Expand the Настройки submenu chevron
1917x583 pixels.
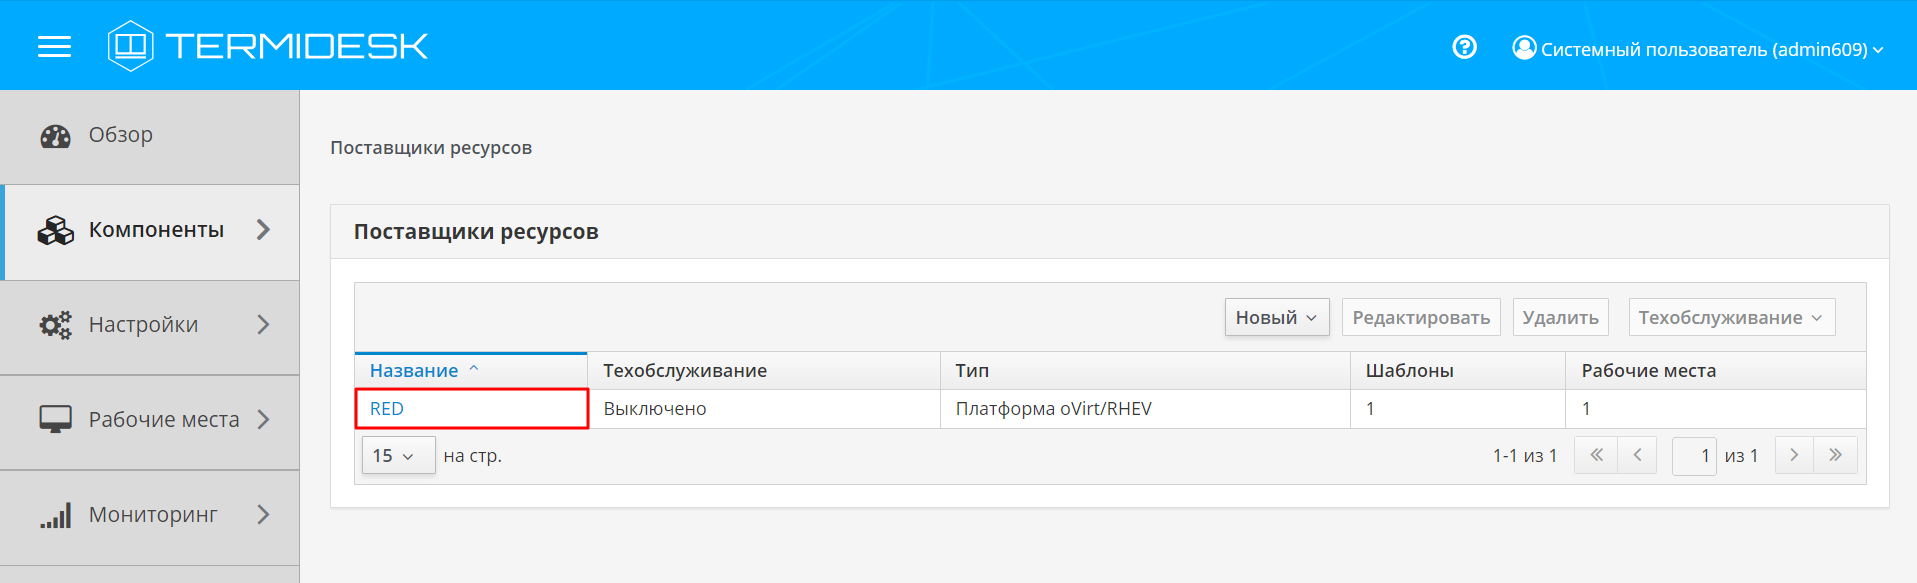263,325
